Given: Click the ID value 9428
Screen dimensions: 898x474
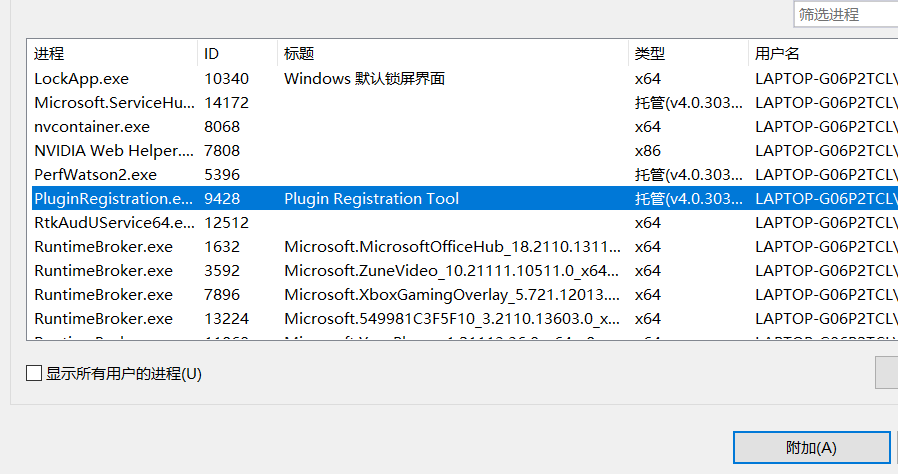Looking at the screenshot, I should tap(222, 199).
